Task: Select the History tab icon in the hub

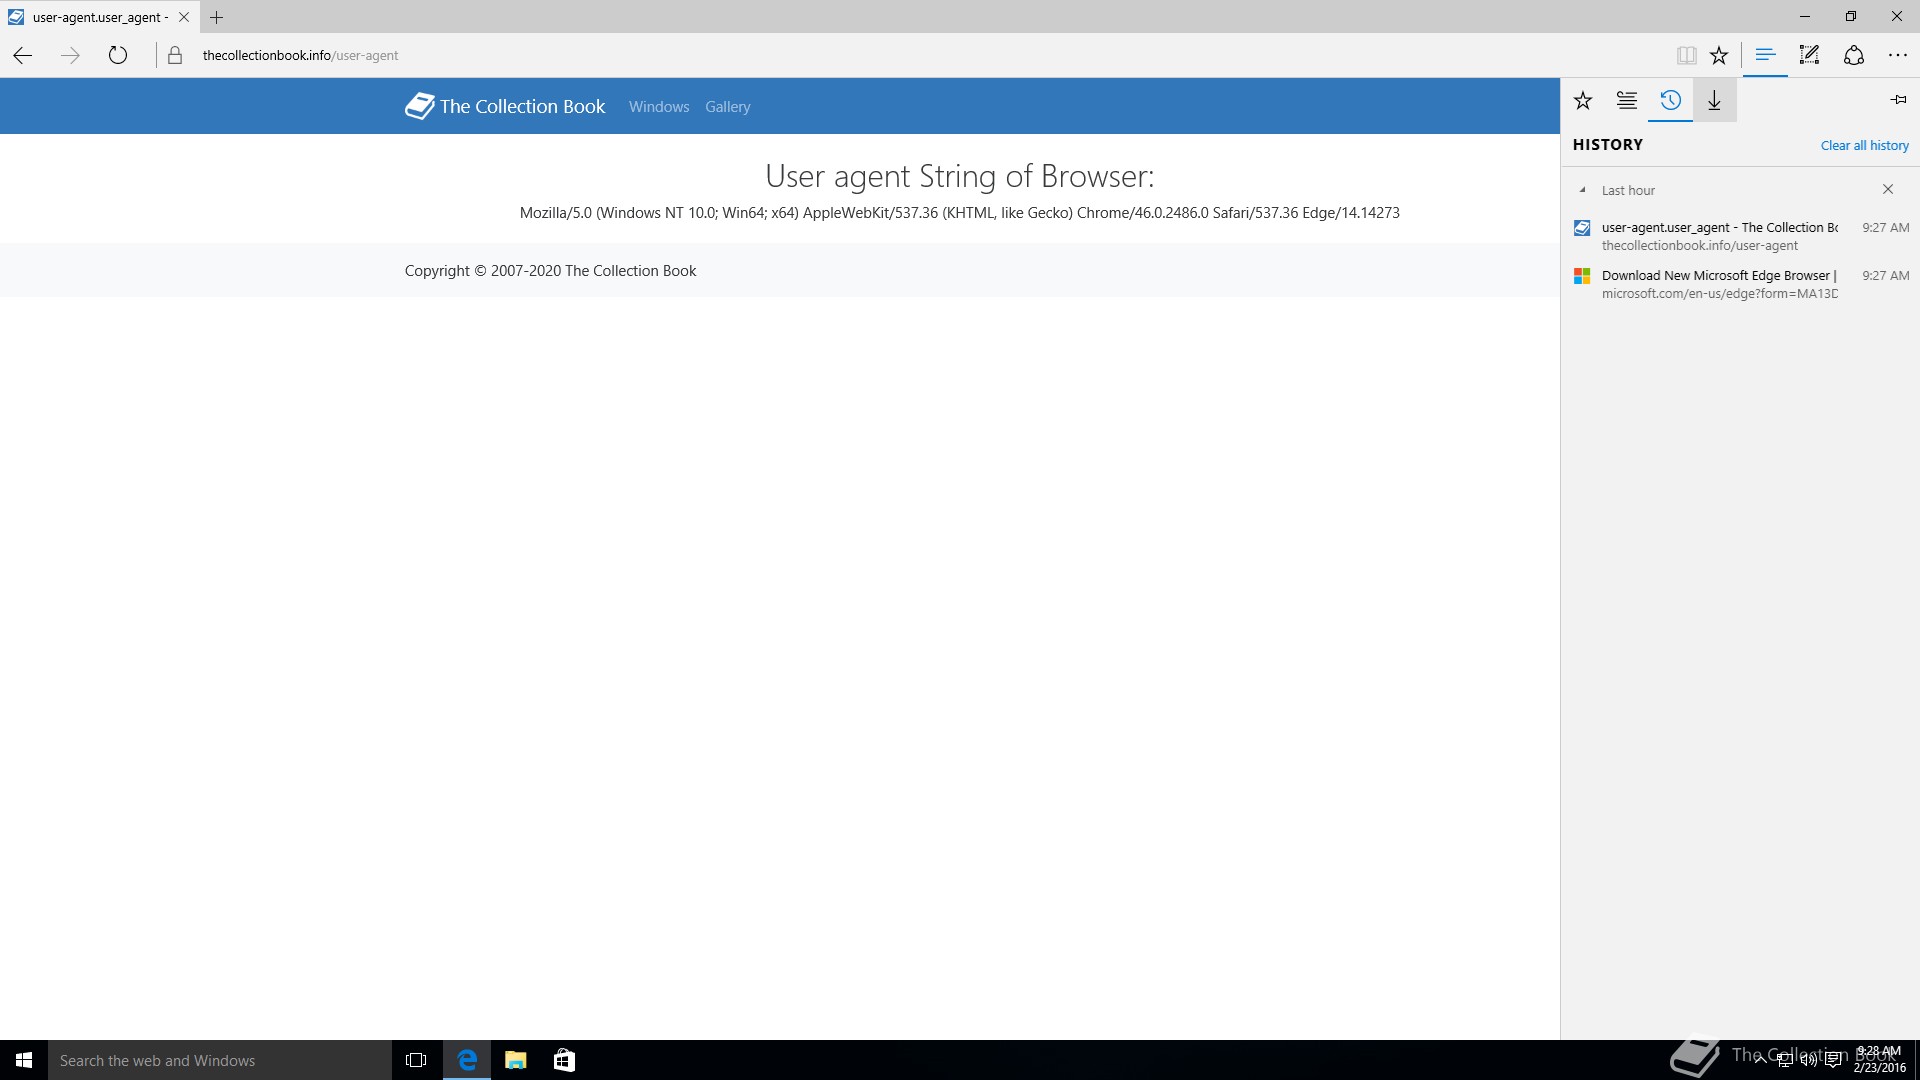Action: tap(1670, 100)
